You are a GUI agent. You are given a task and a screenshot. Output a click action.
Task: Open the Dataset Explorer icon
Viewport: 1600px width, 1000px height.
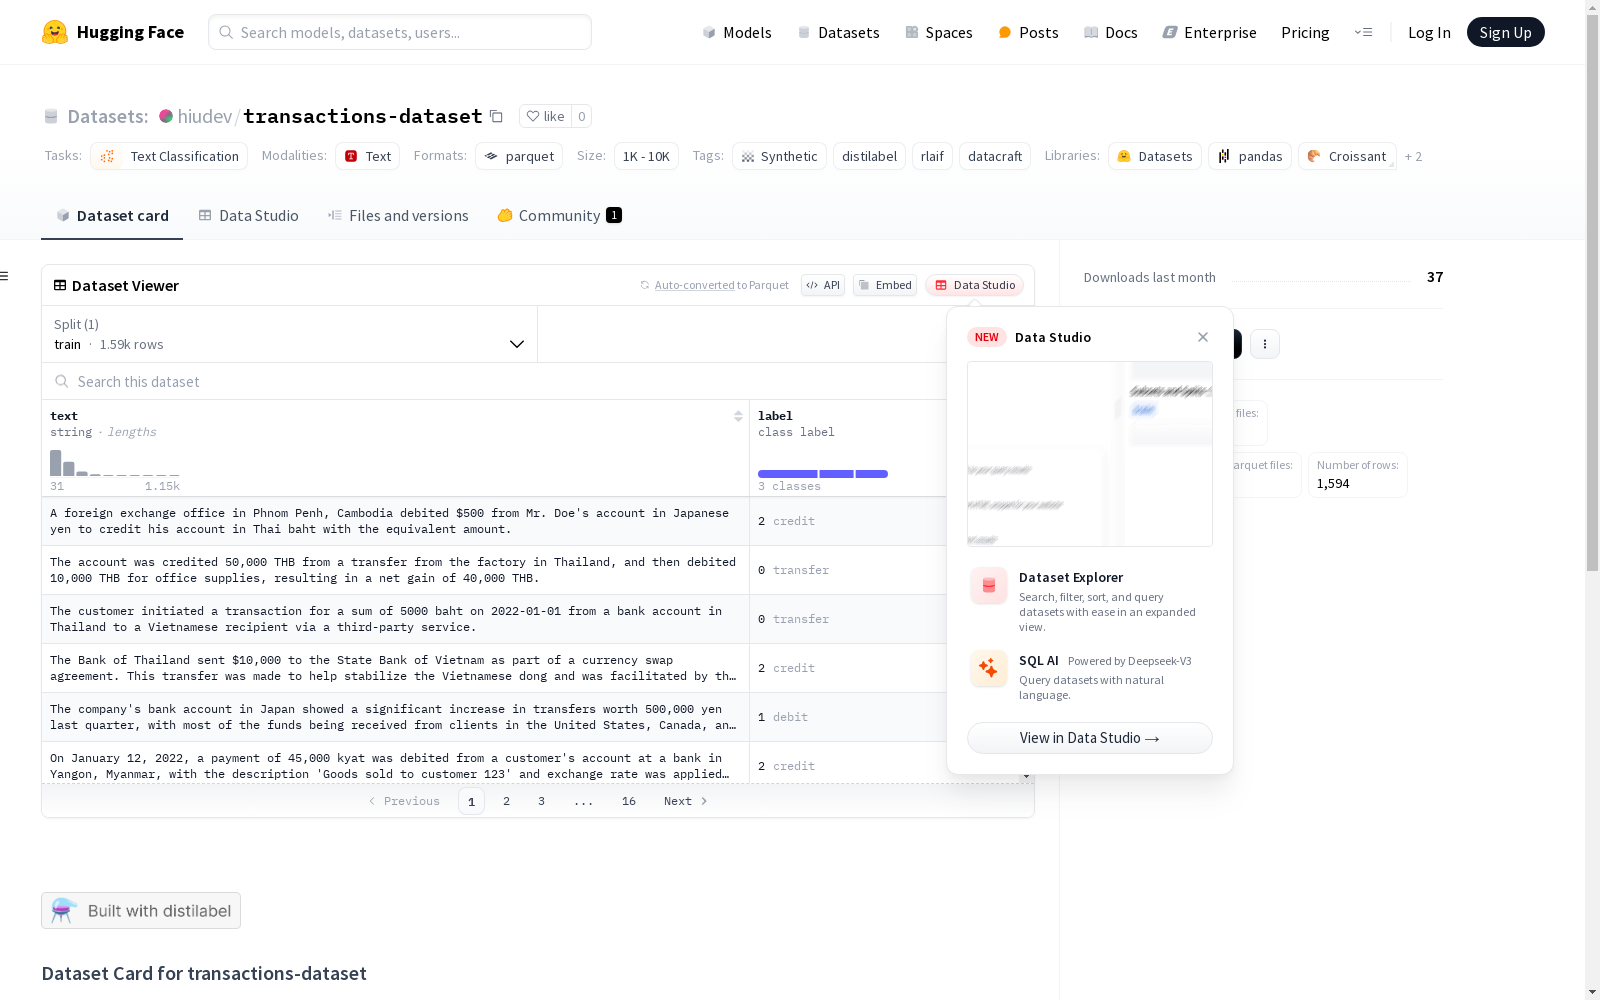click(989, 586)
